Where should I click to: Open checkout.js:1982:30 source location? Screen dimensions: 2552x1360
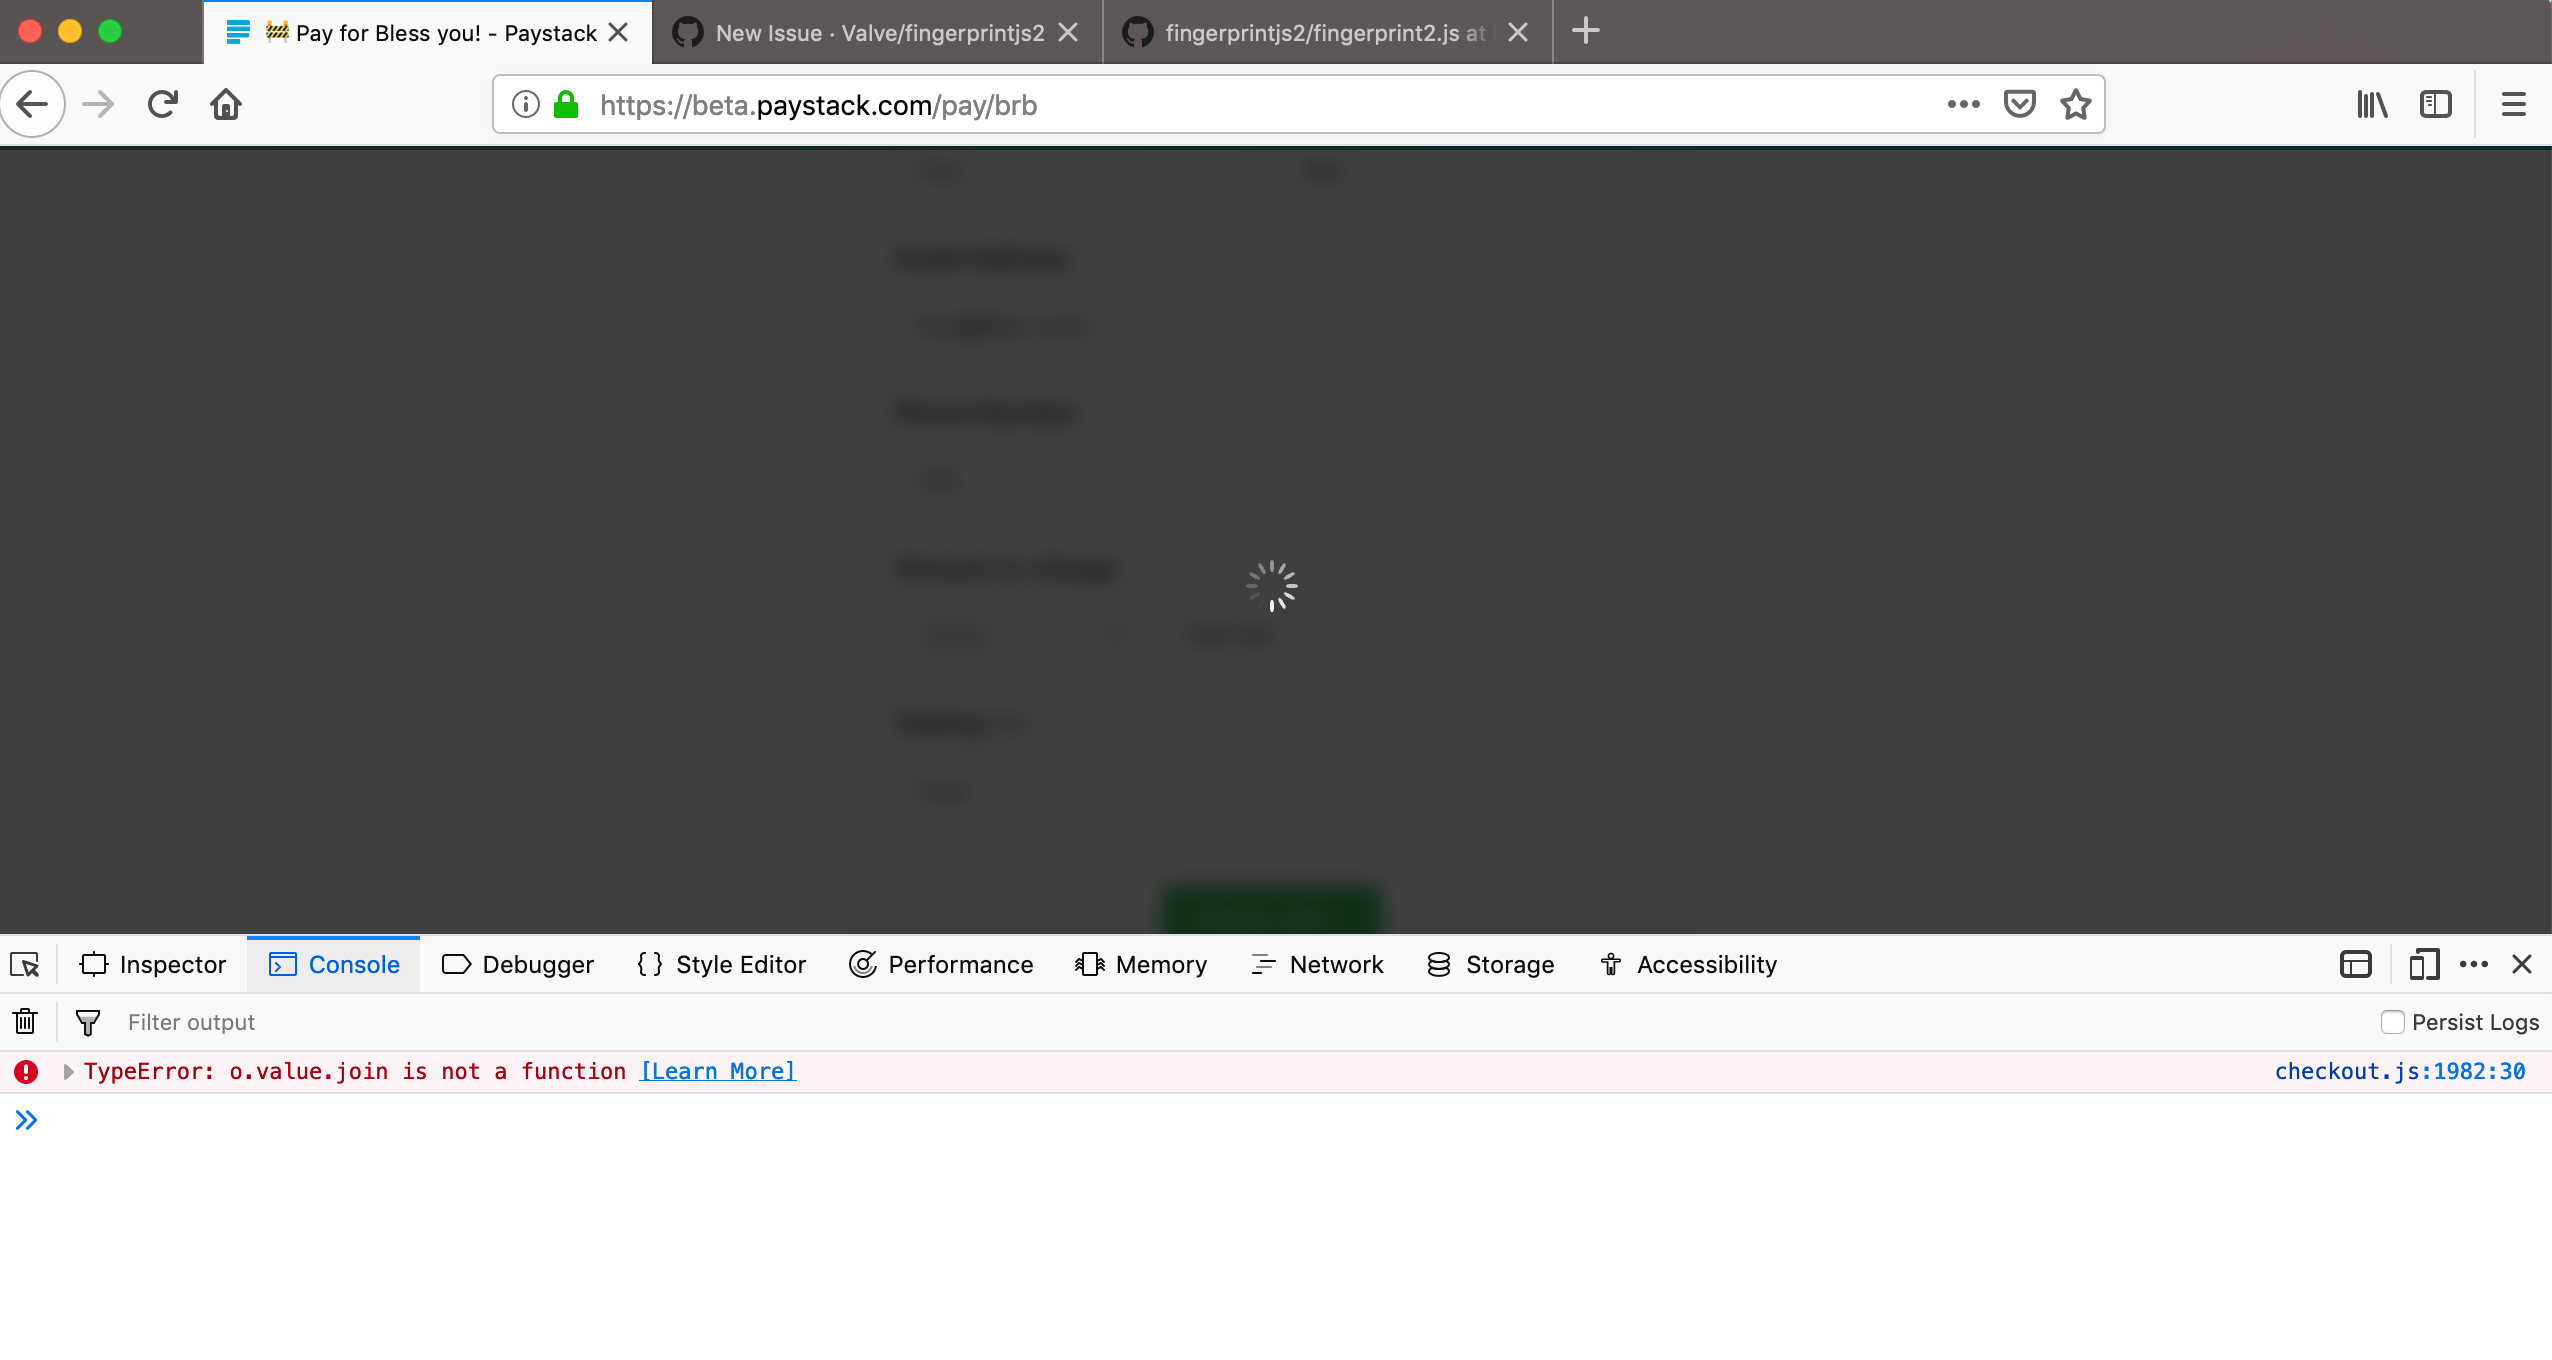coord(2400,1071)
